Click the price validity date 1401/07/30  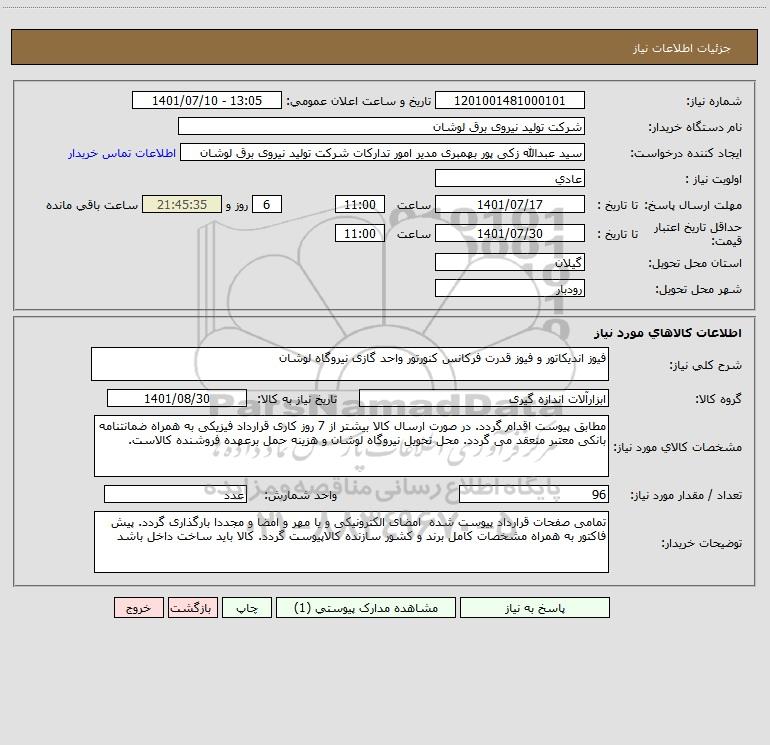[510, 233]
